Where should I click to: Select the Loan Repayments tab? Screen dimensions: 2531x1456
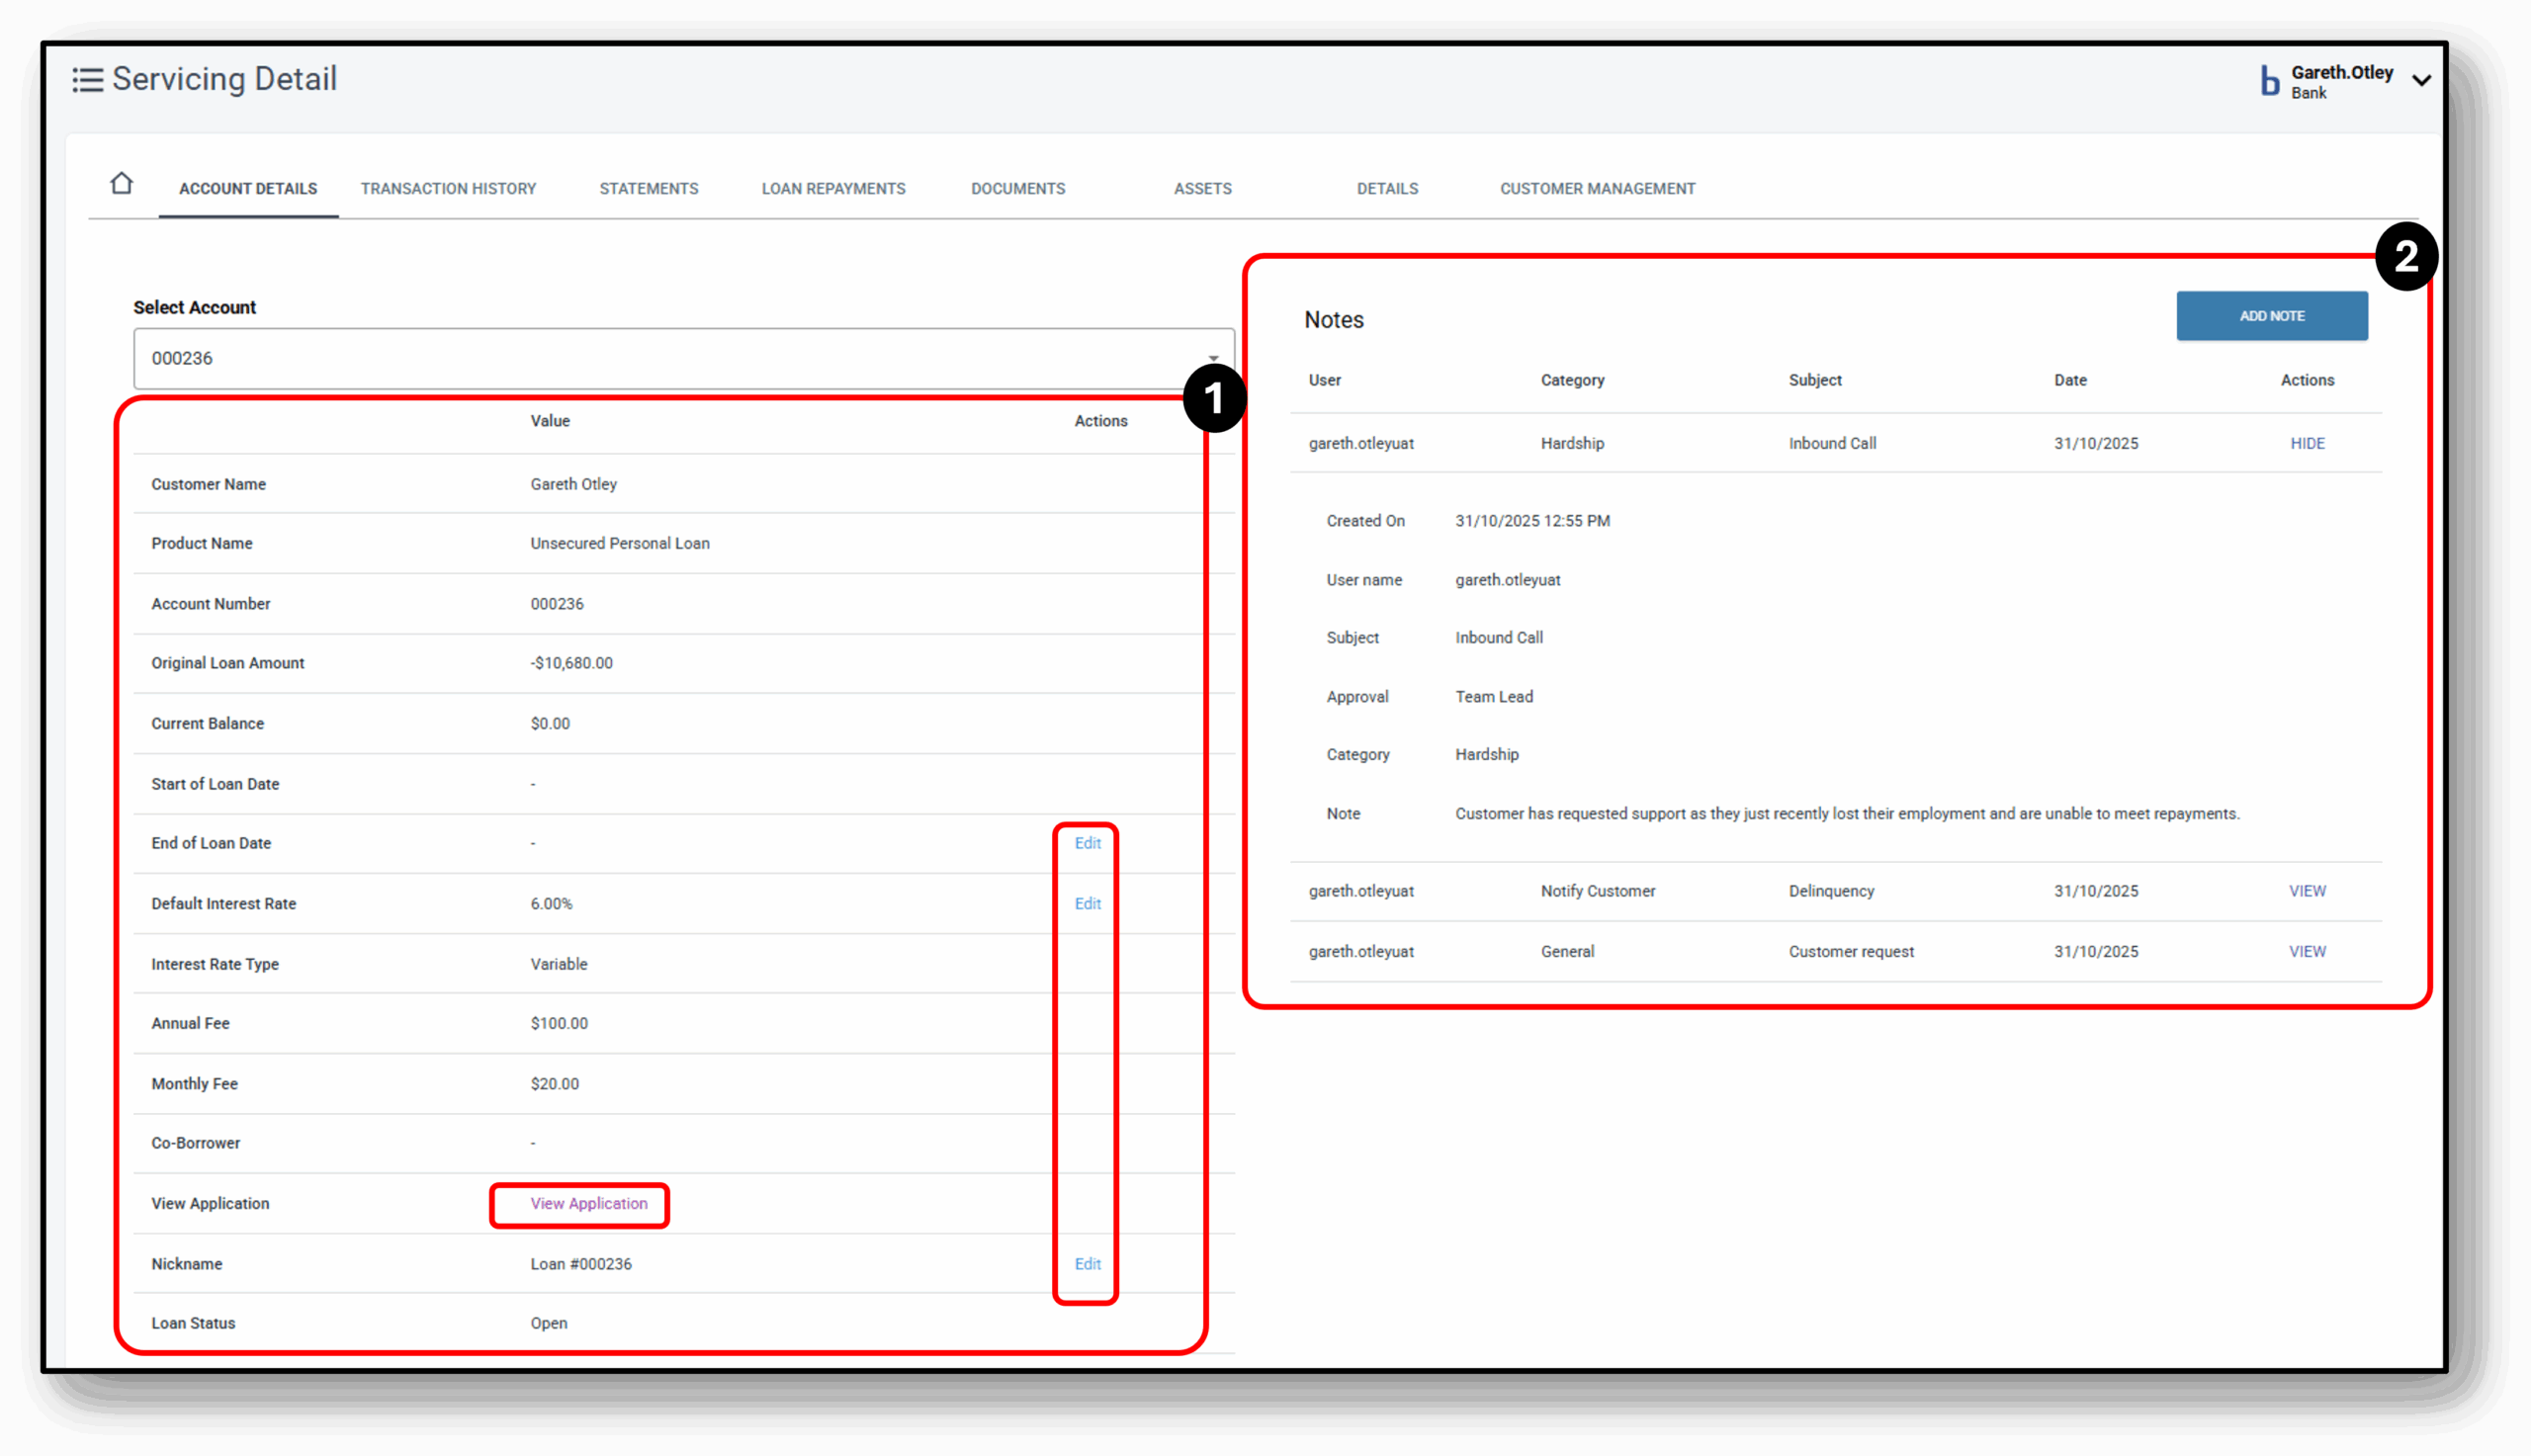click(833, 188)
